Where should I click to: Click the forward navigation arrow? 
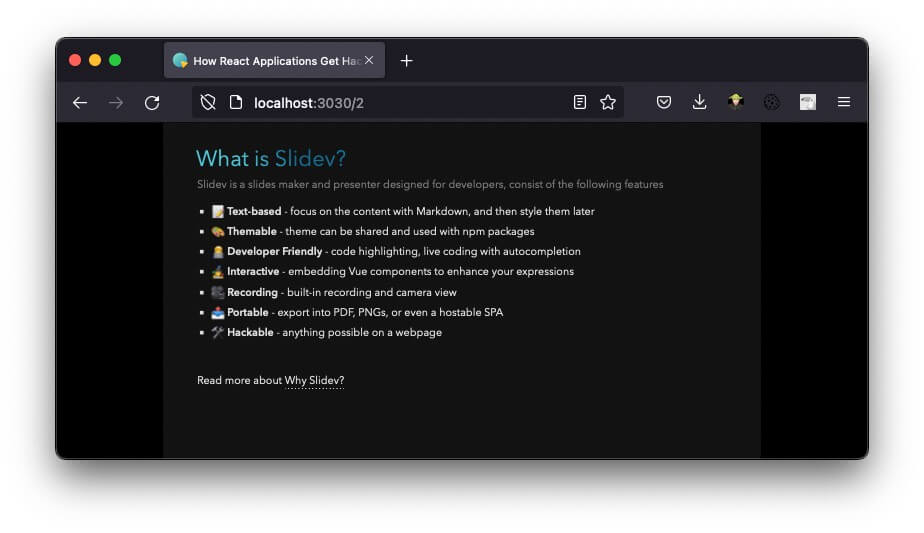[x=116, y=103]
